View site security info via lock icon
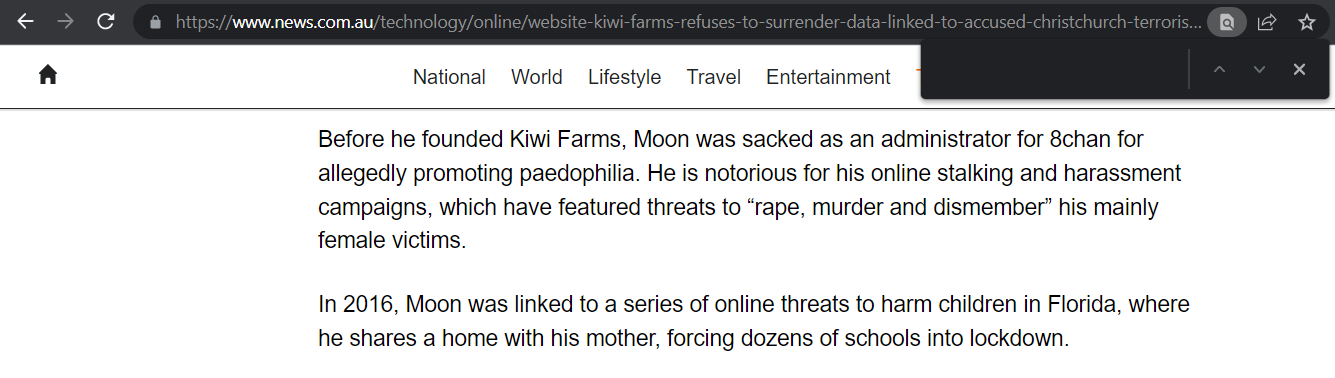 click(x=154, y=22)
